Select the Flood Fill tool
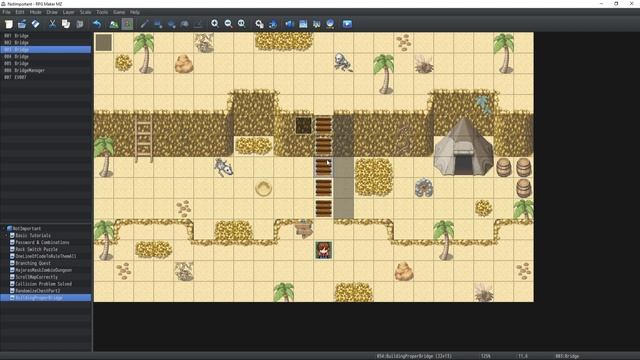 (184, 24)
